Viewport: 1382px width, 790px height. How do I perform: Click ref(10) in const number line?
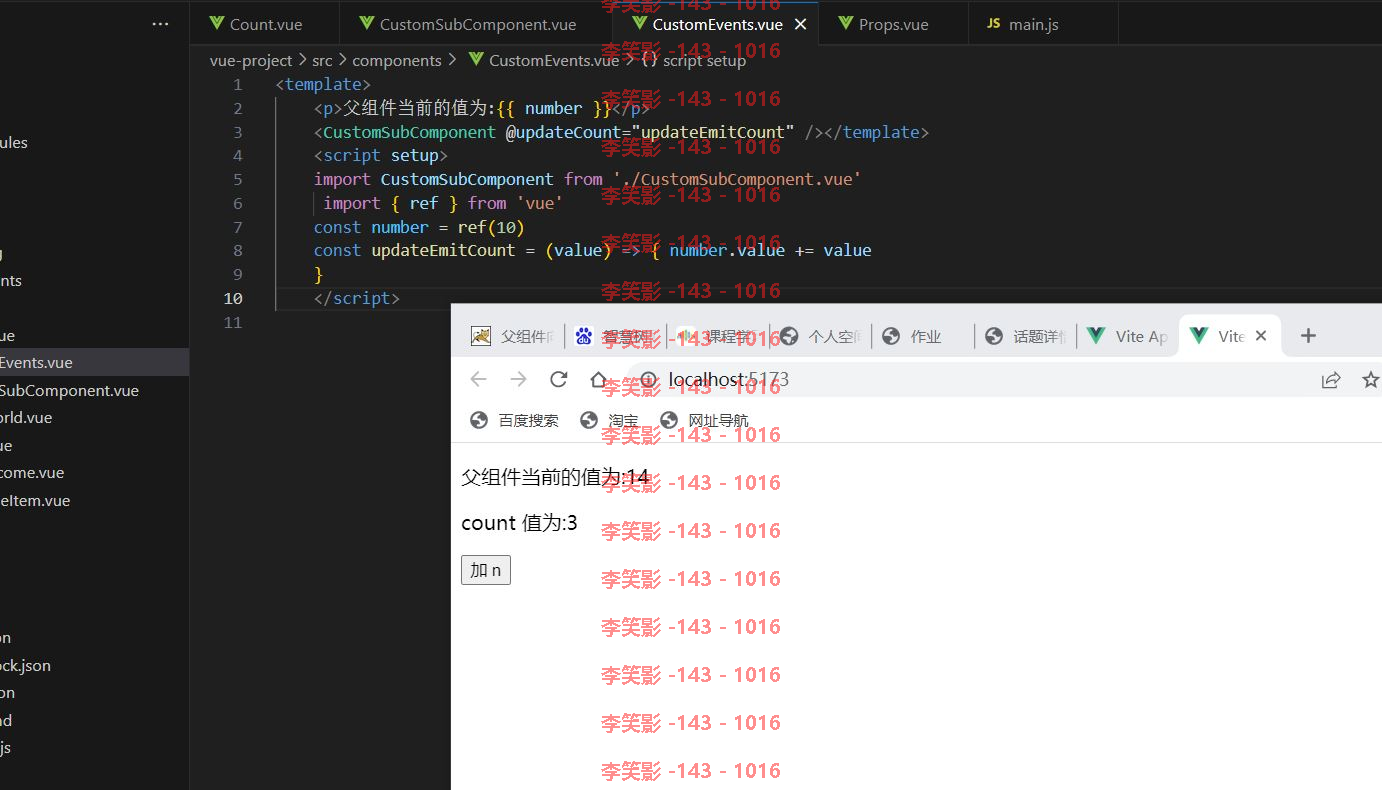pyautogui.click(x=491, y=227)
